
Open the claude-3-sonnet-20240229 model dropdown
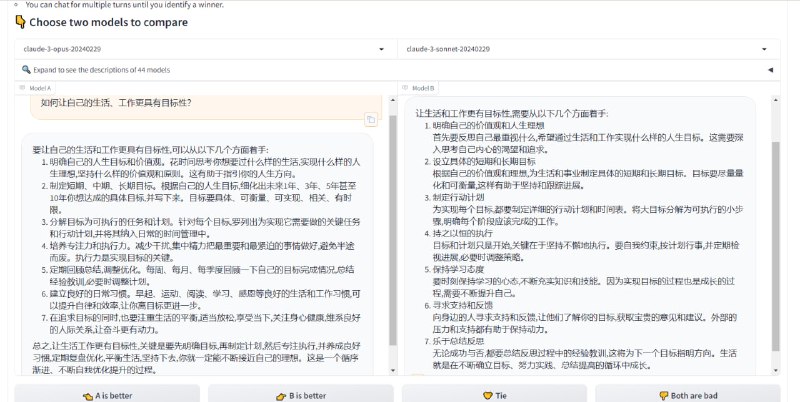585,49
